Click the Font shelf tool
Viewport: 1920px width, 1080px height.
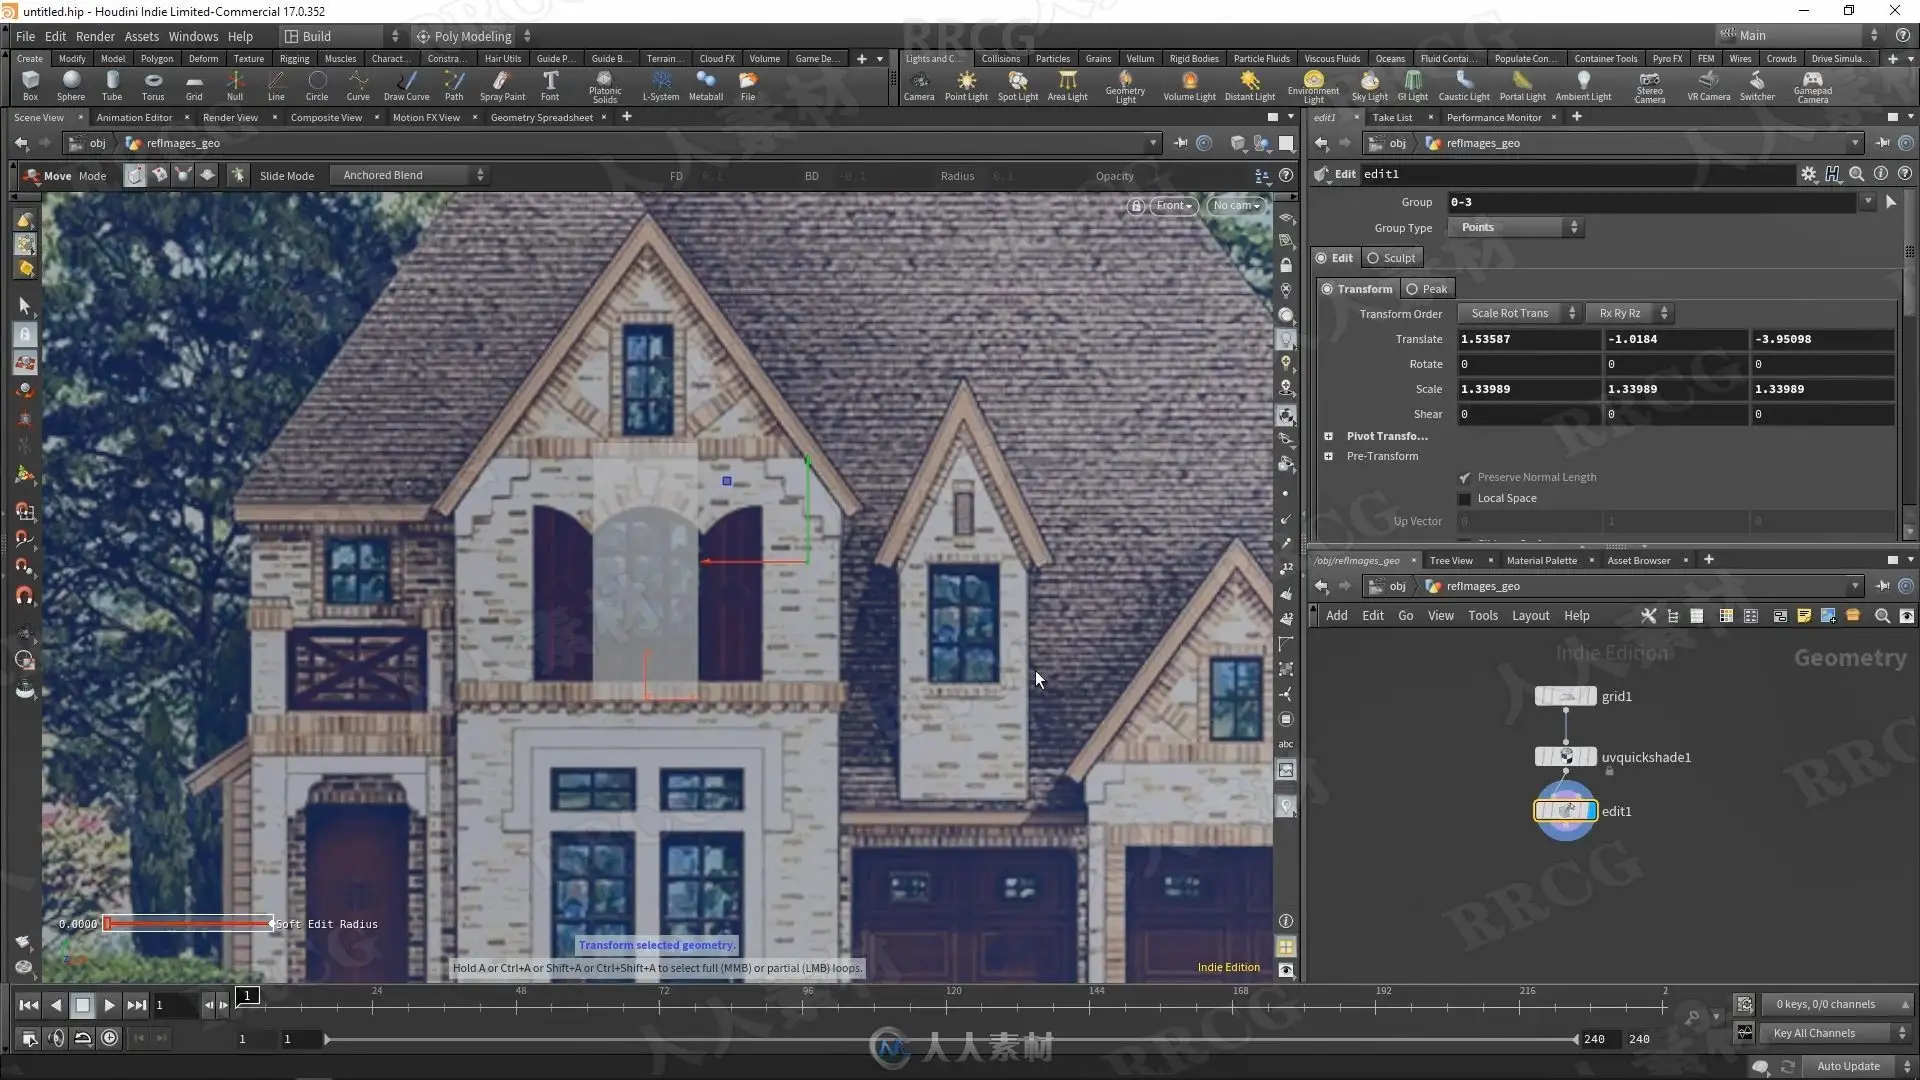(x=550, y=85)
